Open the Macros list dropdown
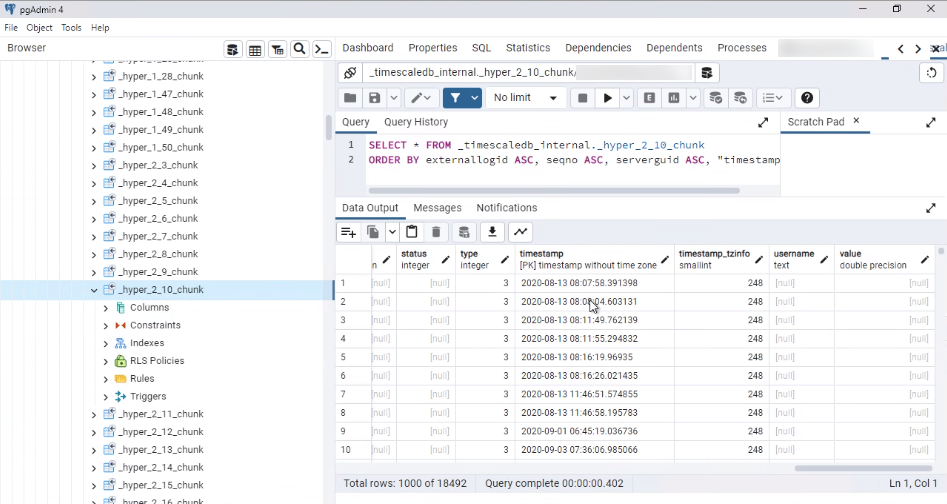The image size is (947, 504). [772, 98]
